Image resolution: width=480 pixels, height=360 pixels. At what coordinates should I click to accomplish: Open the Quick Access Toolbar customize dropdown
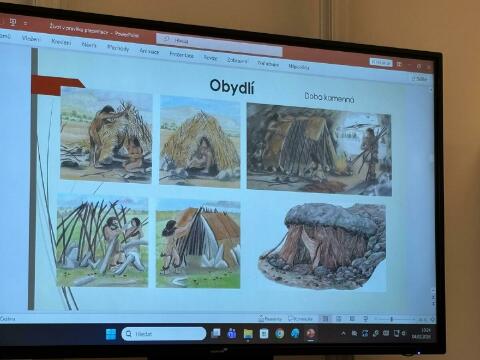(x=26, y=23)
